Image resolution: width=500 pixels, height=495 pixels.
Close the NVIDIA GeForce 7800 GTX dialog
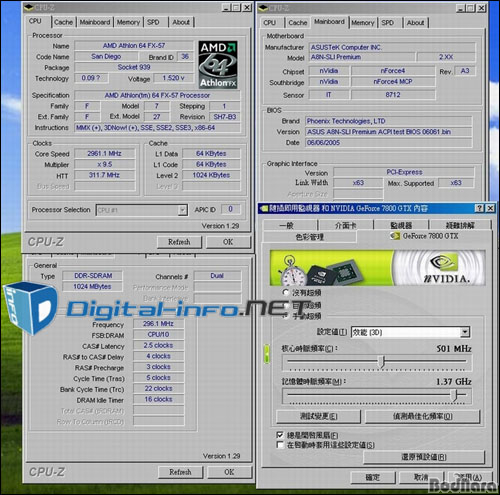490,208
